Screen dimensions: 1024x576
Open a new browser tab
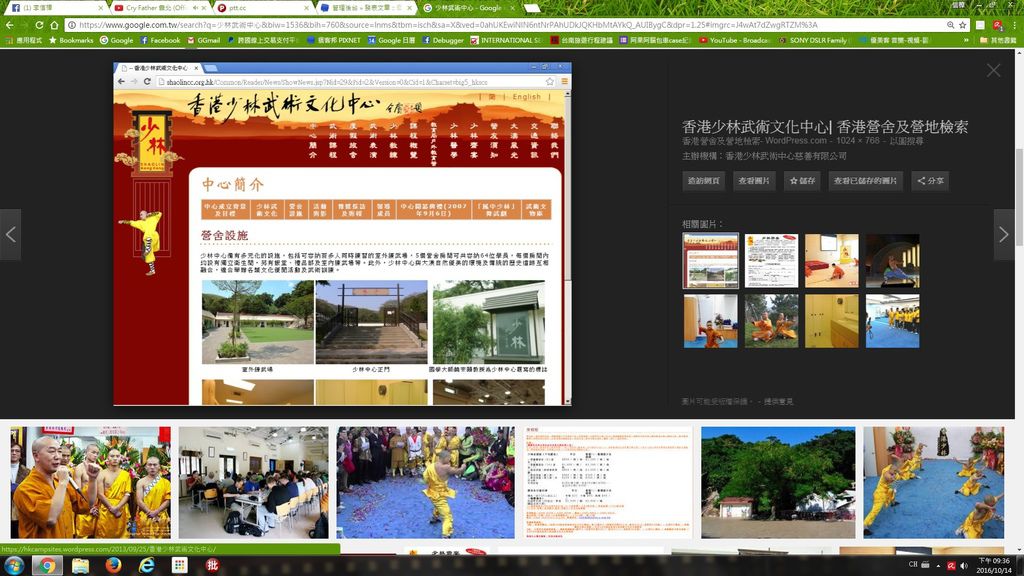tap(532, 8)
